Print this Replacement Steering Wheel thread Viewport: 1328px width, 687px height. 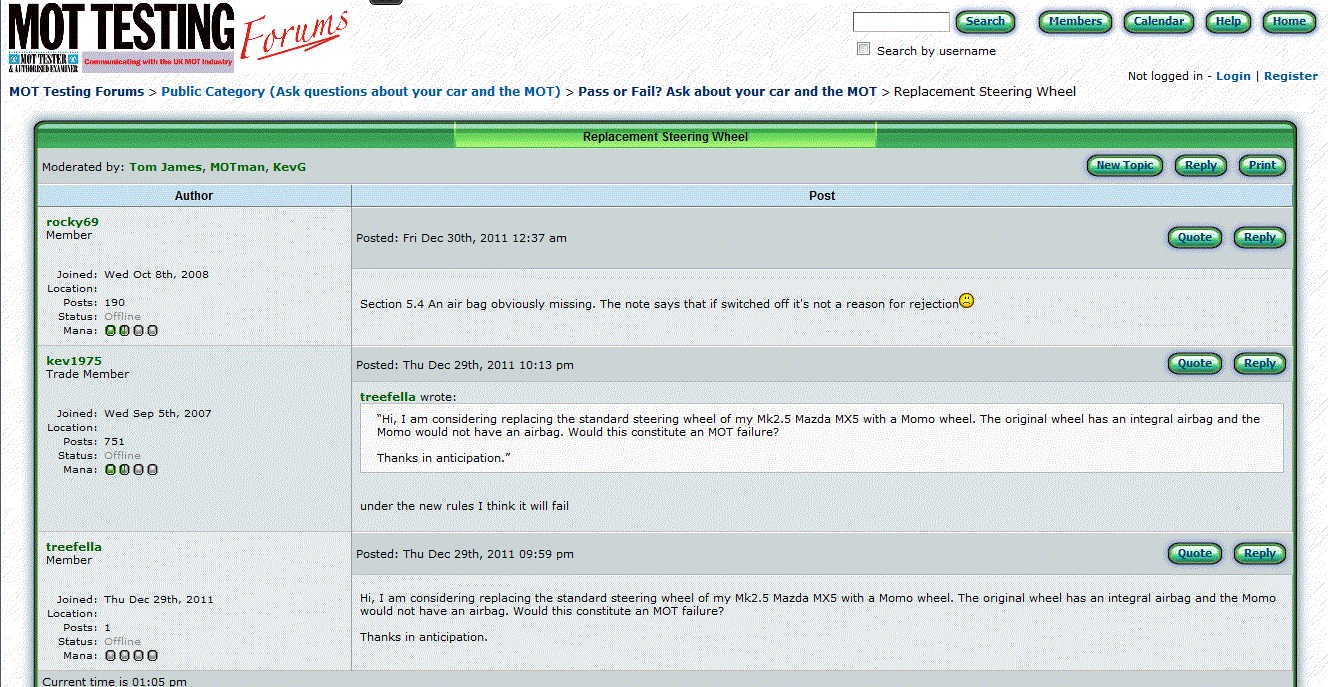point(1262,166)
